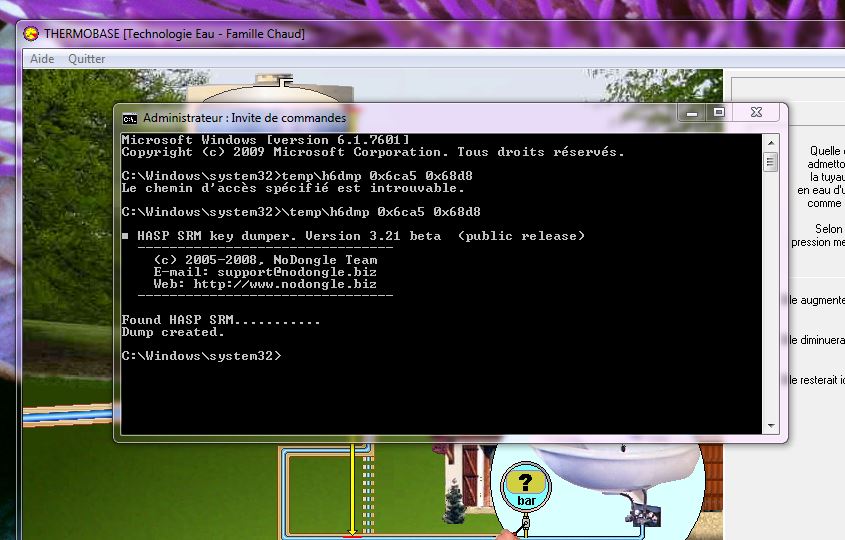Click the '\temp\h6dmp 0x6ca5 0x68d8' command line
Viewport: 845px width, 540px height.
(x=301, y=212)
